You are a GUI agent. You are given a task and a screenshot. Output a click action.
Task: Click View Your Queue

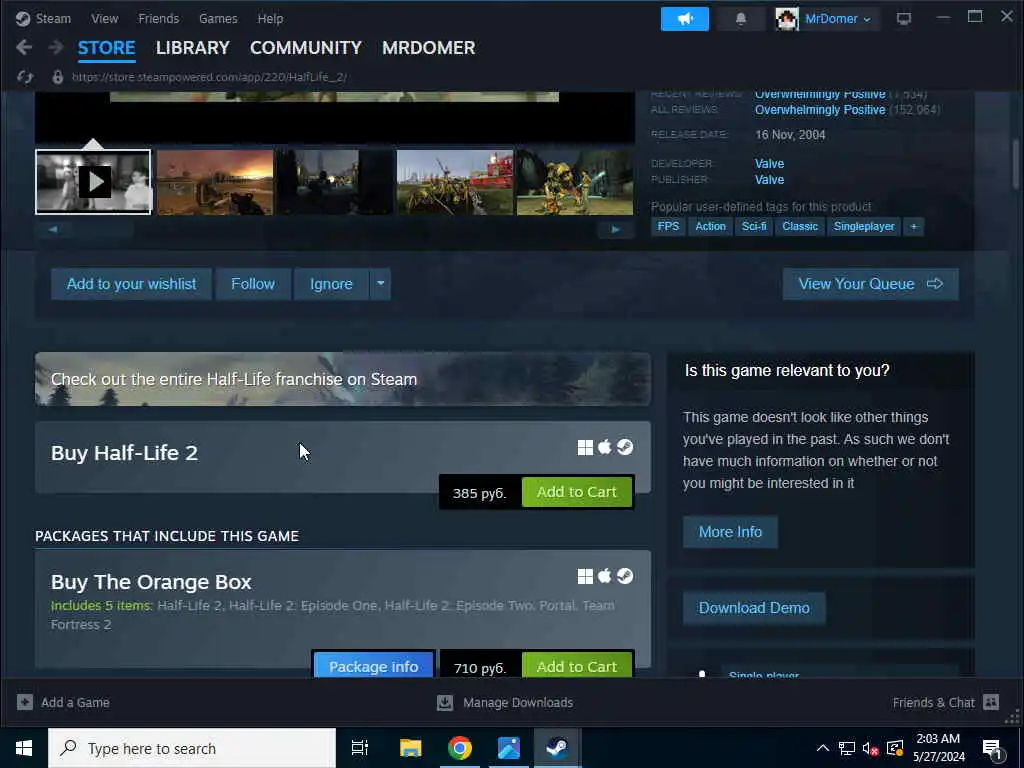pos(871,283)
